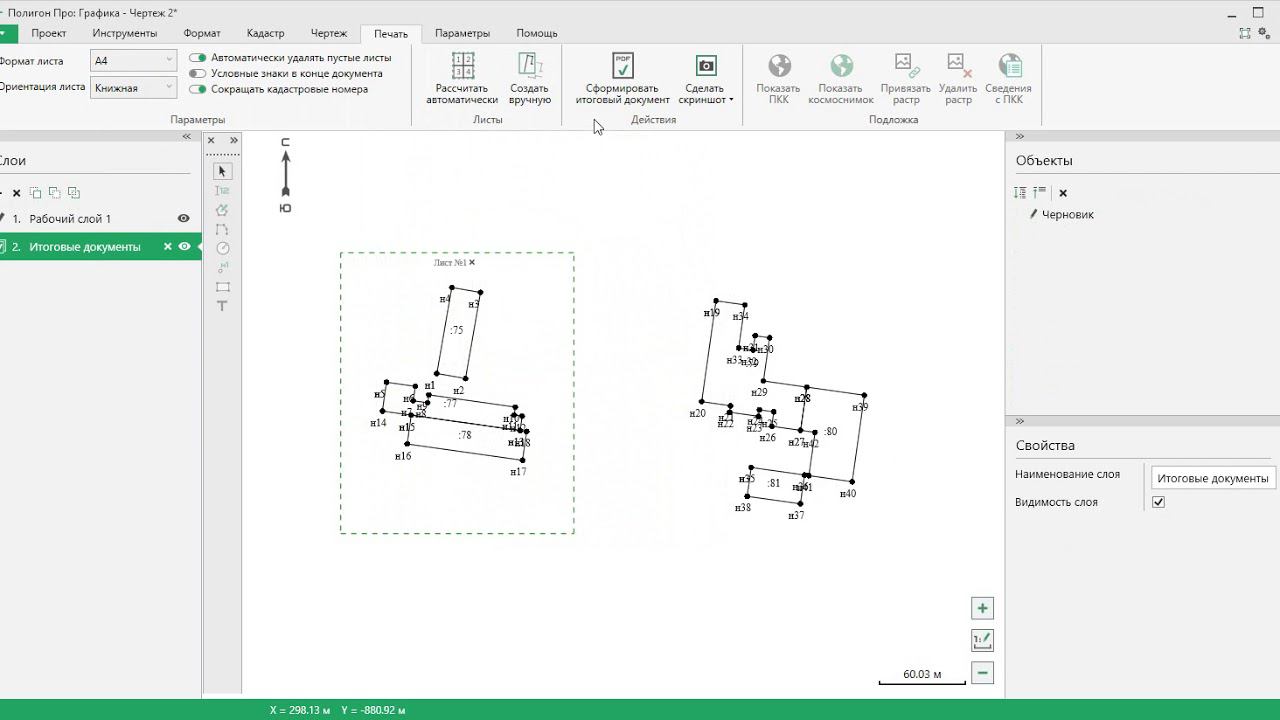This screenshot has width=1280, height=720.
Task: Select Итоговые документы layer row
Action: [x=100, y=247]
